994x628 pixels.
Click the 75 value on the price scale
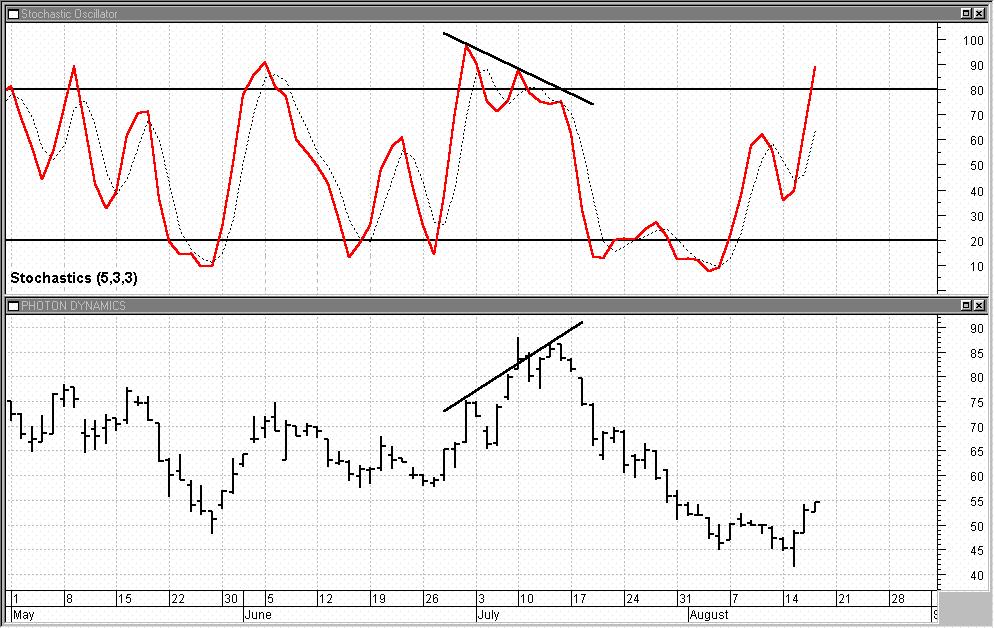click(x=977, y=403)
